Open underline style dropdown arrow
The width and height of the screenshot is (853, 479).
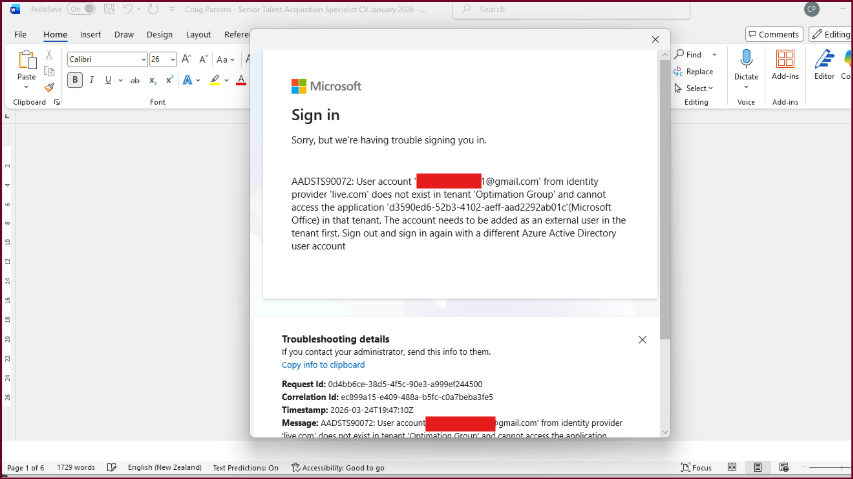click(120, 80)
